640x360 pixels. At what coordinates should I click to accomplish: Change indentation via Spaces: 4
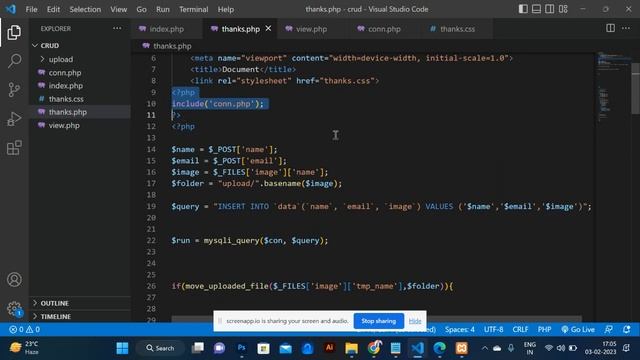[460, 329]
